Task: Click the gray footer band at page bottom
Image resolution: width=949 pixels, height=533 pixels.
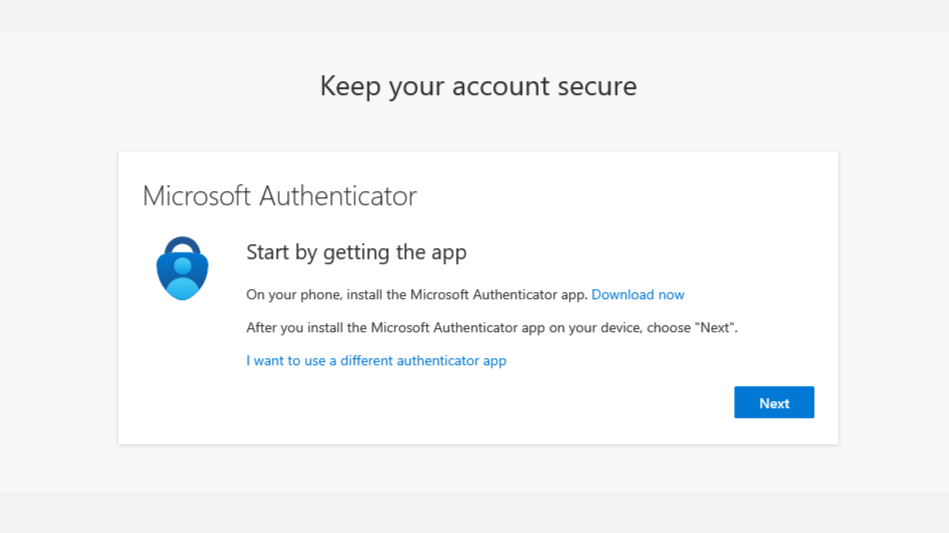Action: coord(474,512)
